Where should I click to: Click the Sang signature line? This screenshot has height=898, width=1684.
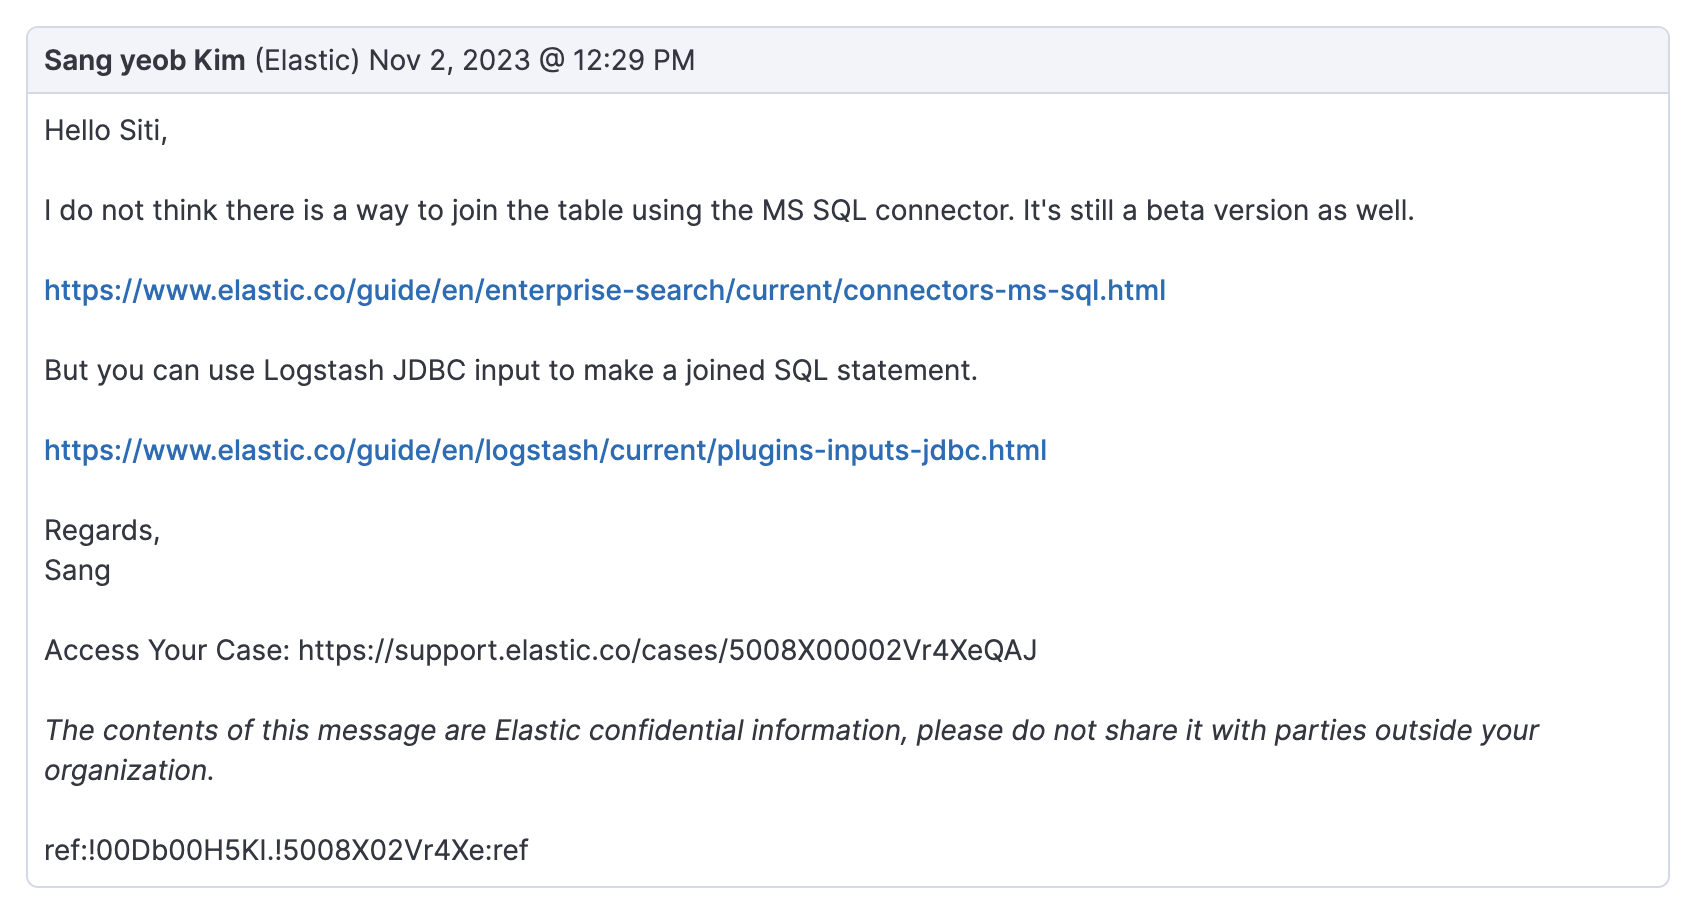(x=77, y=571)
